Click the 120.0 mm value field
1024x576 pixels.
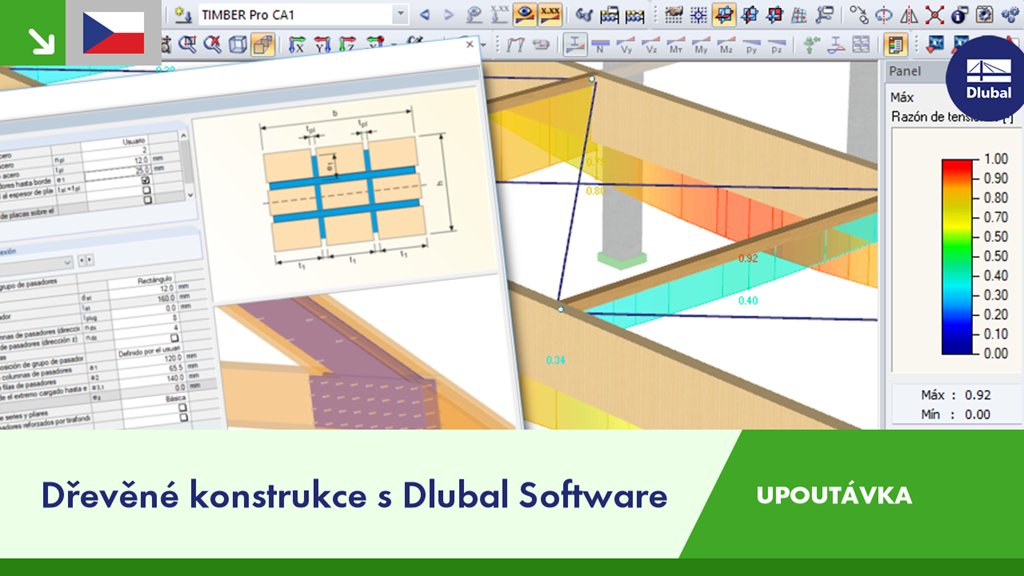click(172, 358)
